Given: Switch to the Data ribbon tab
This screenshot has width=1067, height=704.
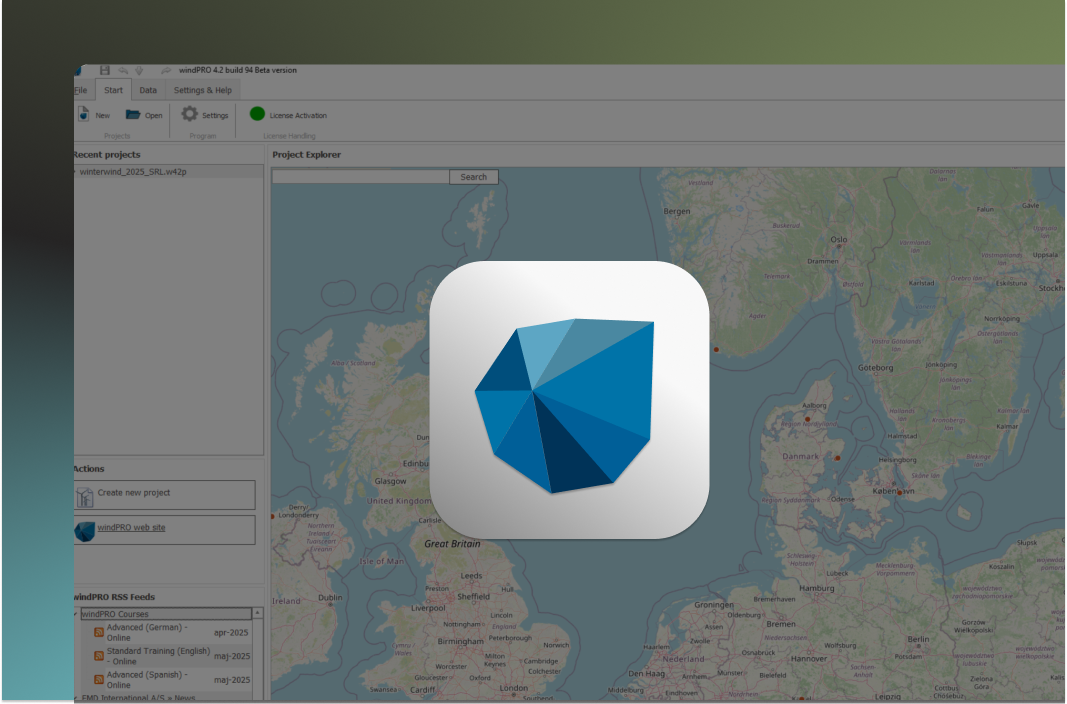Looking at the screenshot, I should tap(148, 90).
